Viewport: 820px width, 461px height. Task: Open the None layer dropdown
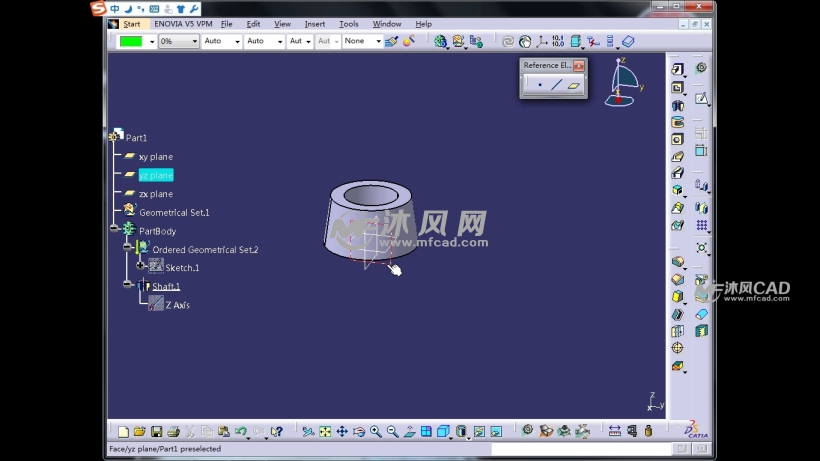(x=362, y=41)
